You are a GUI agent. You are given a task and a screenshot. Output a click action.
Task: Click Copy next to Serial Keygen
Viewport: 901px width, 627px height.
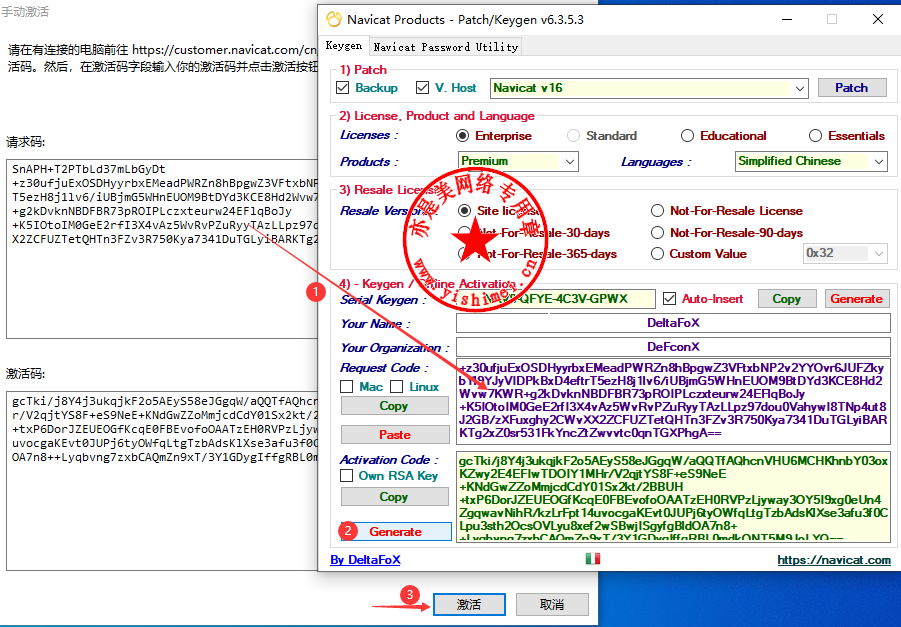[x=787, y=299]
